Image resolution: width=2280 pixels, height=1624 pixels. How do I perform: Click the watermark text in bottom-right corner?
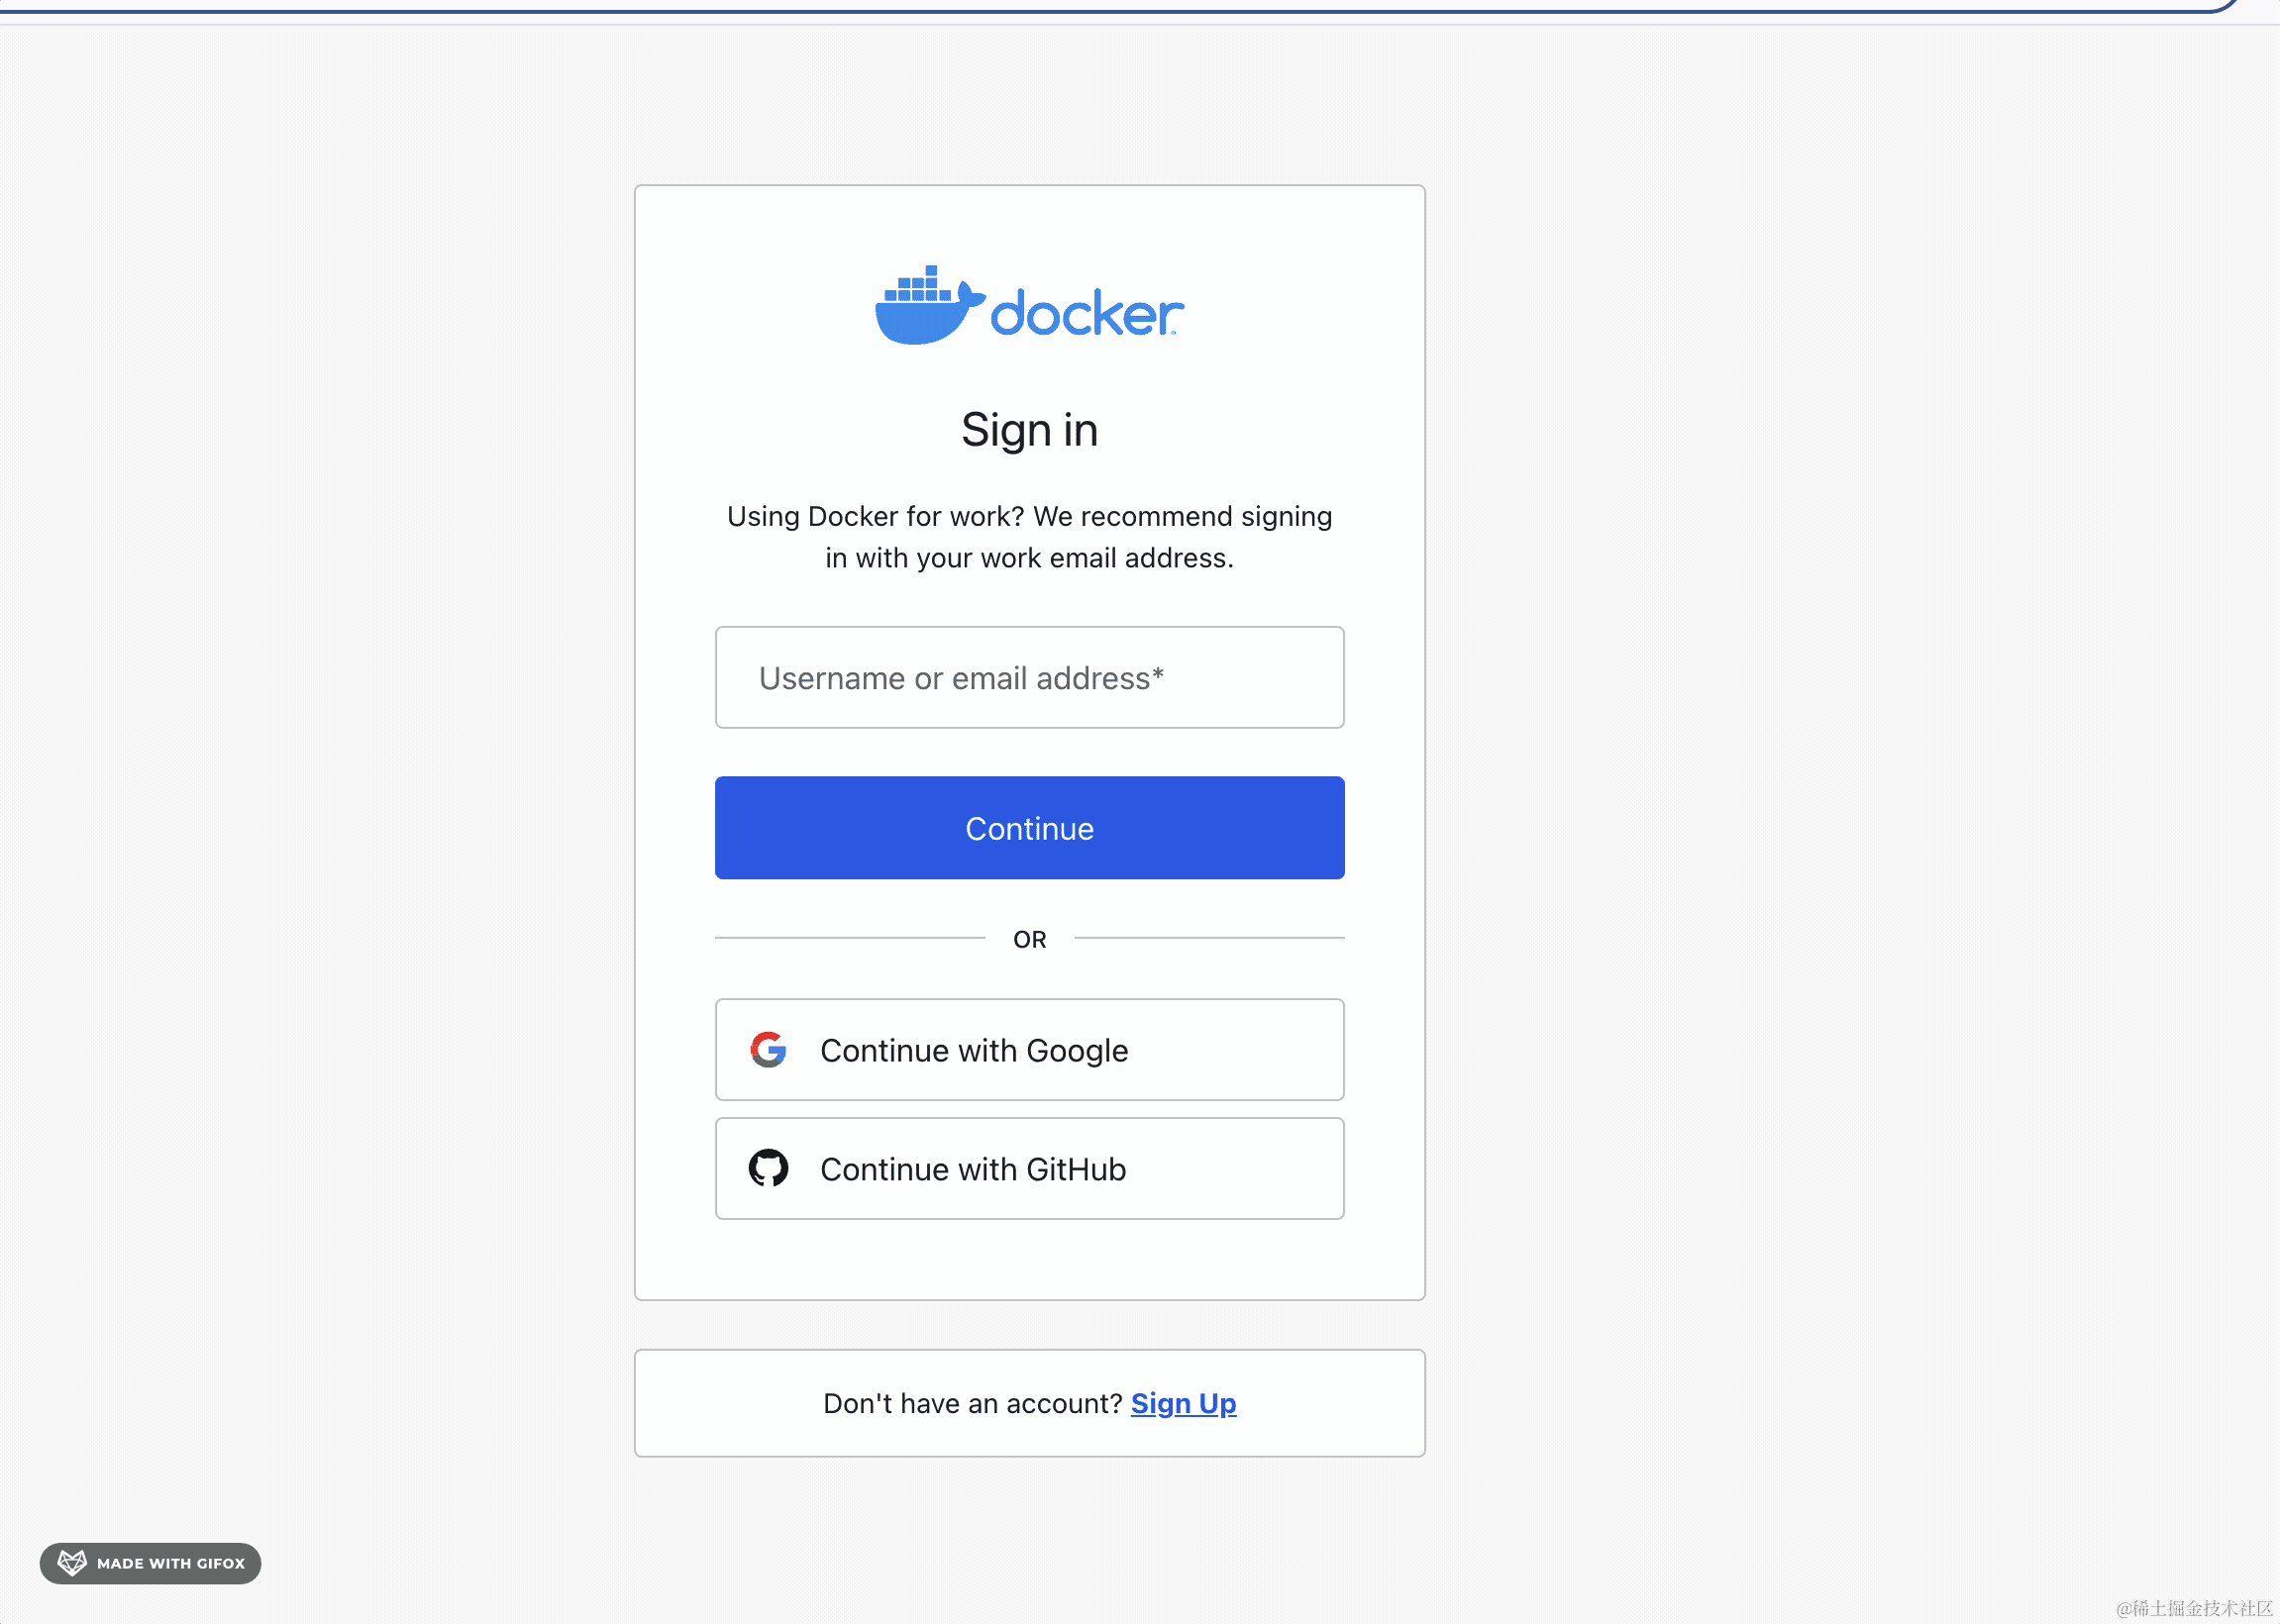[2194, 1608]
